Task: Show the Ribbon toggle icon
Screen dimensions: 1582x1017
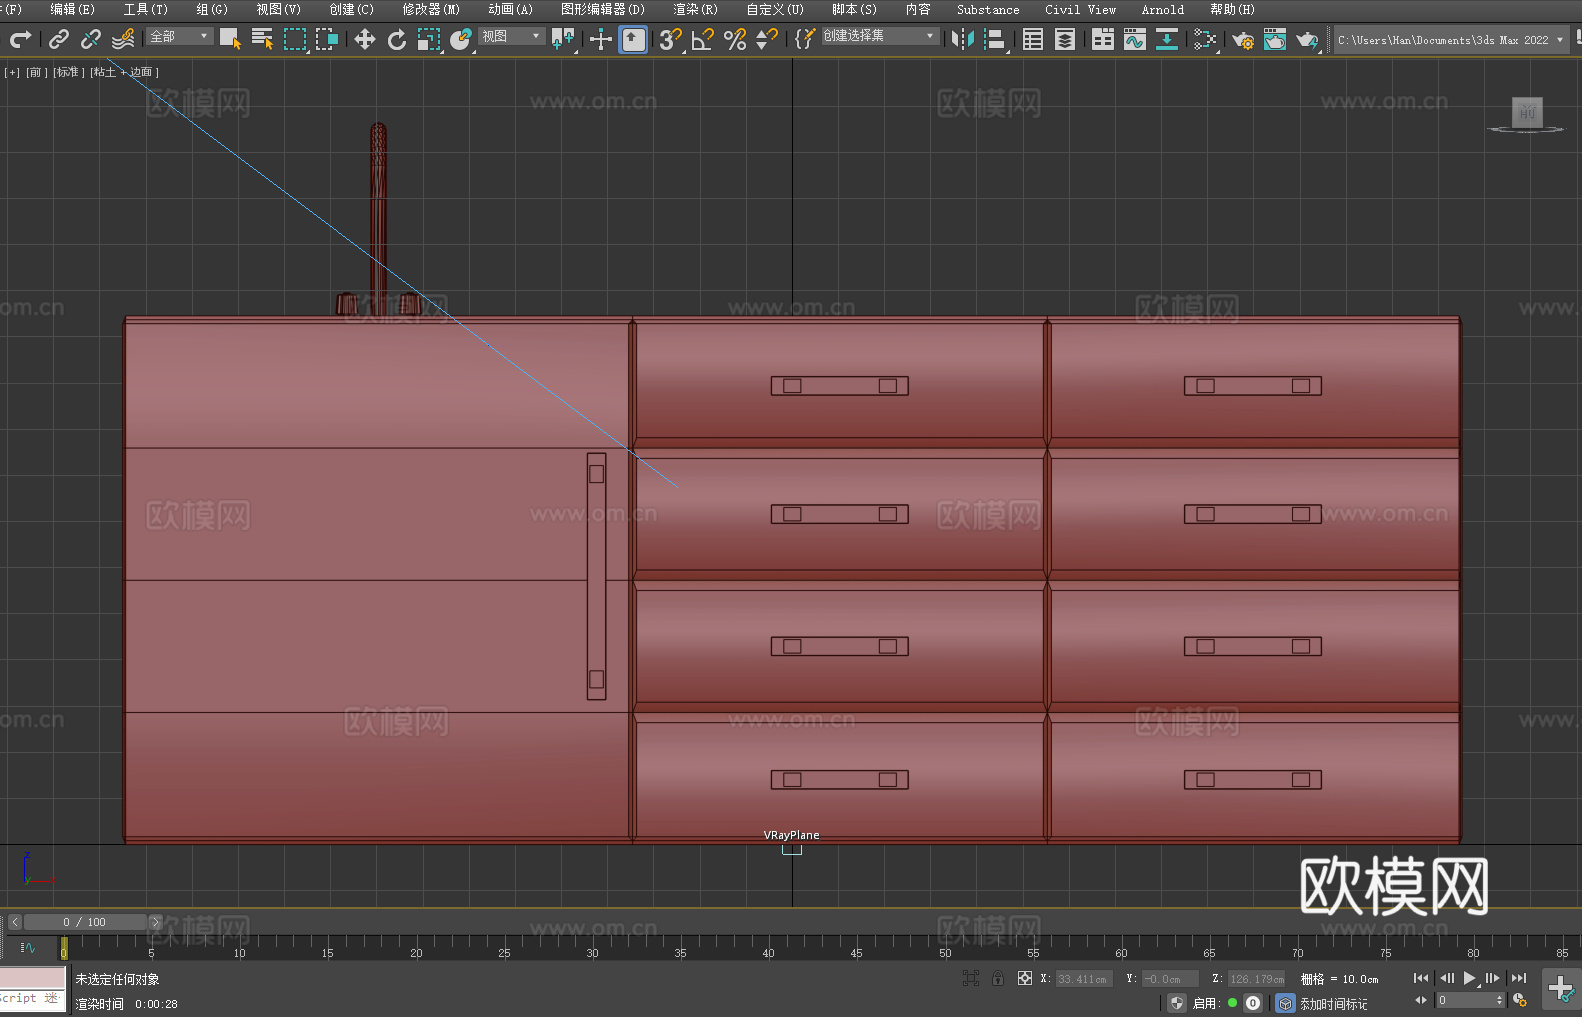Action: [x=1103, y=39]
